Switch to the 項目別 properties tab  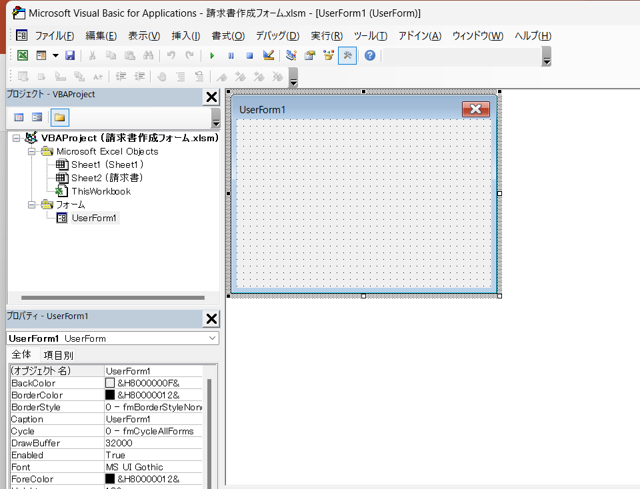pyautogui.click(x=58, y=355)
